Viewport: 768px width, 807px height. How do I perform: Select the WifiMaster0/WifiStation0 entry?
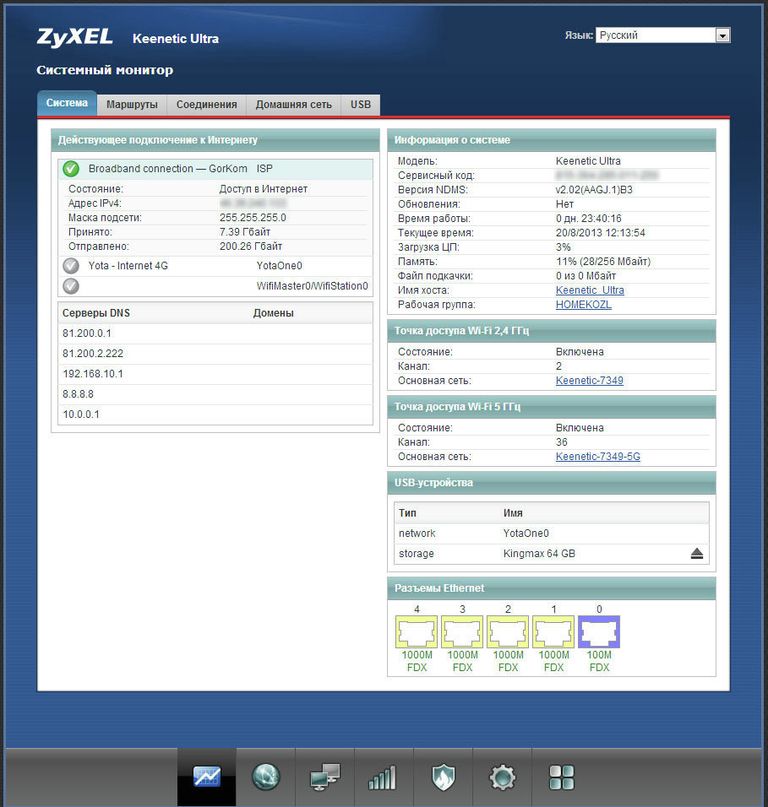pos(312,286)
